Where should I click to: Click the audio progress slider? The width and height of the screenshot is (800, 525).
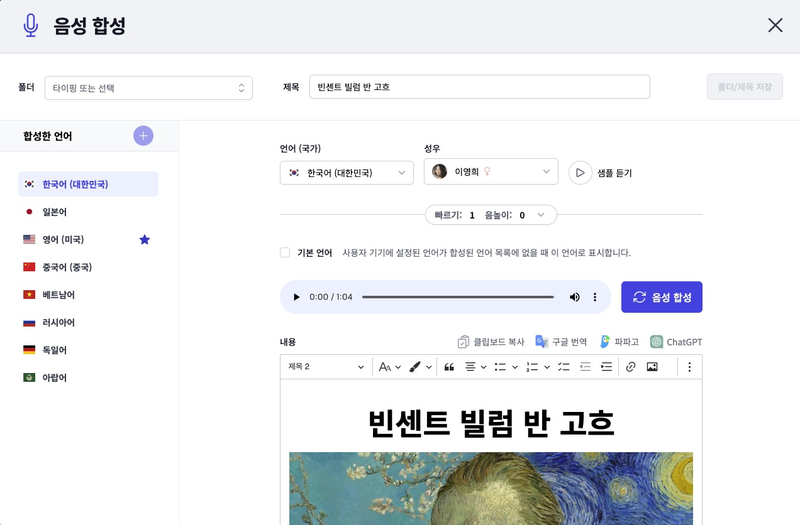click(458, 297)
